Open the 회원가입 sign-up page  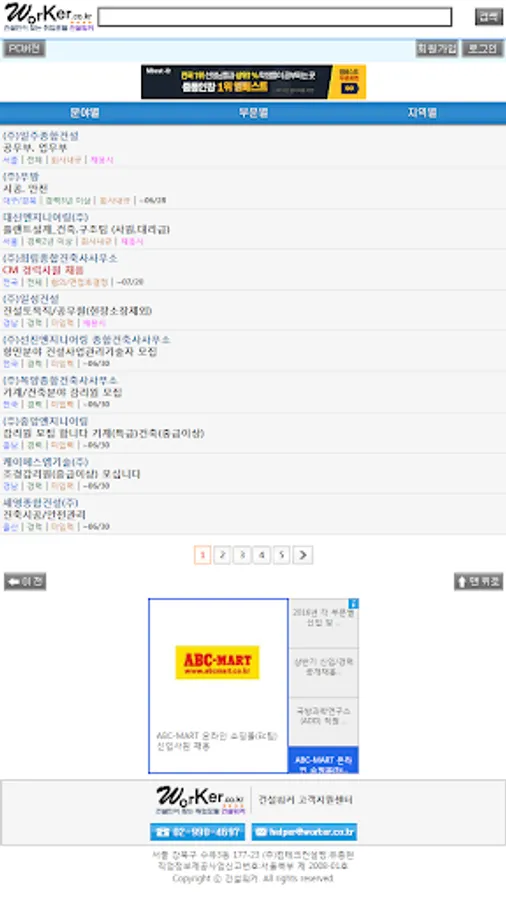pos(437,49)
